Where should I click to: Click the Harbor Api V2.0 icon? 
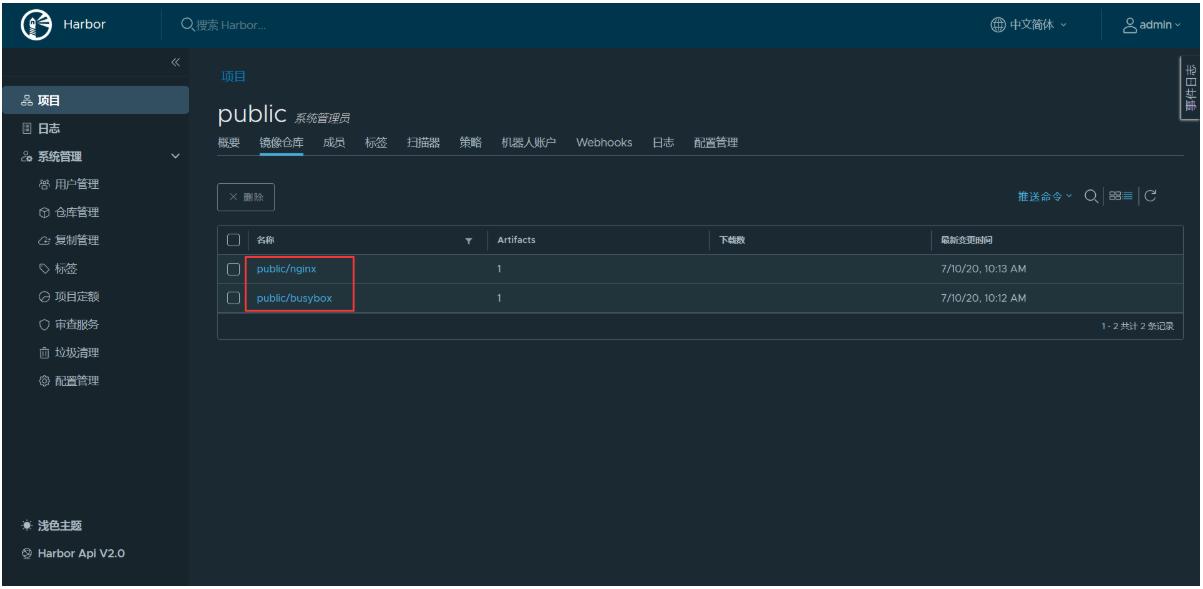(x=27, y=554)
